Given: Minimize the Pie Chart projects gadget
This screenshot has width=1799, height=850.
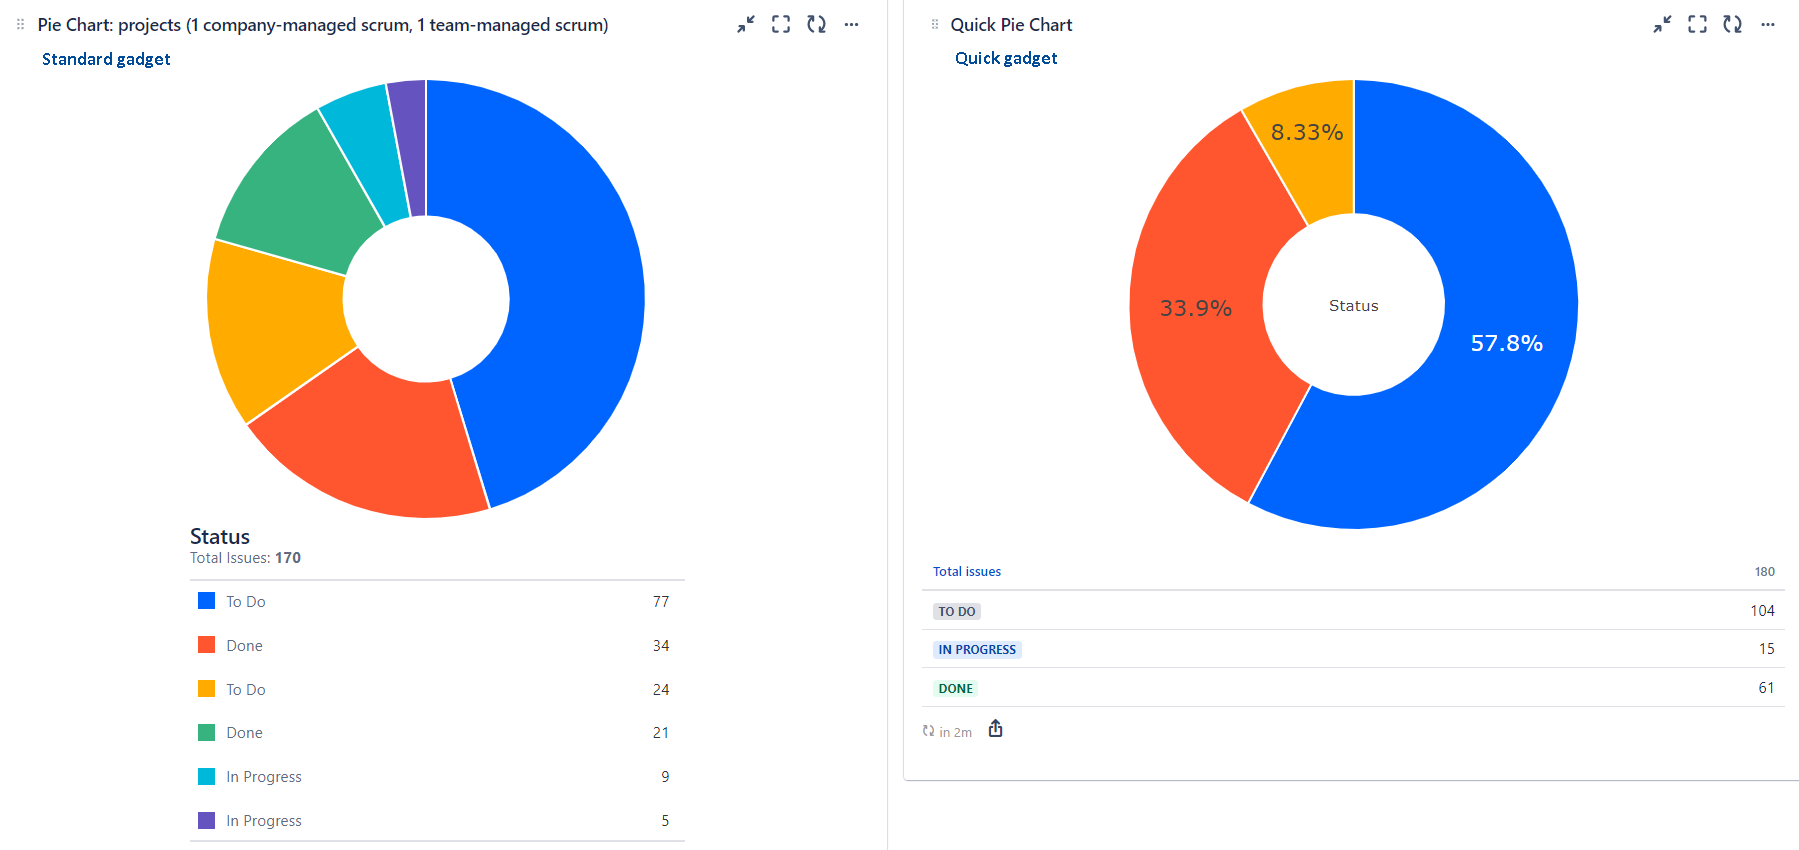Looking at the screenshot, I should click(746, 25).
